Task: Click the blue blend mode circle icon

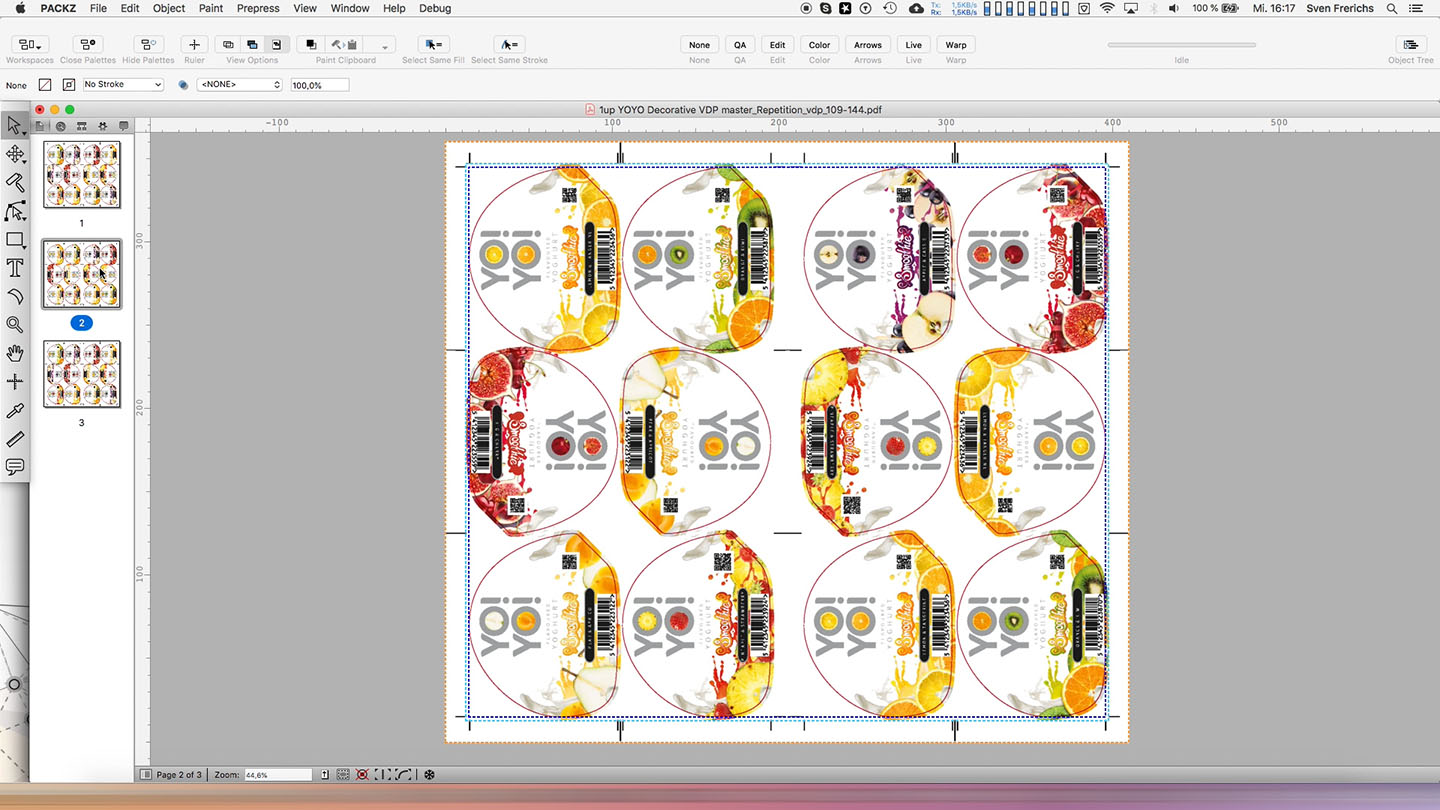Action: click(183, 85)
